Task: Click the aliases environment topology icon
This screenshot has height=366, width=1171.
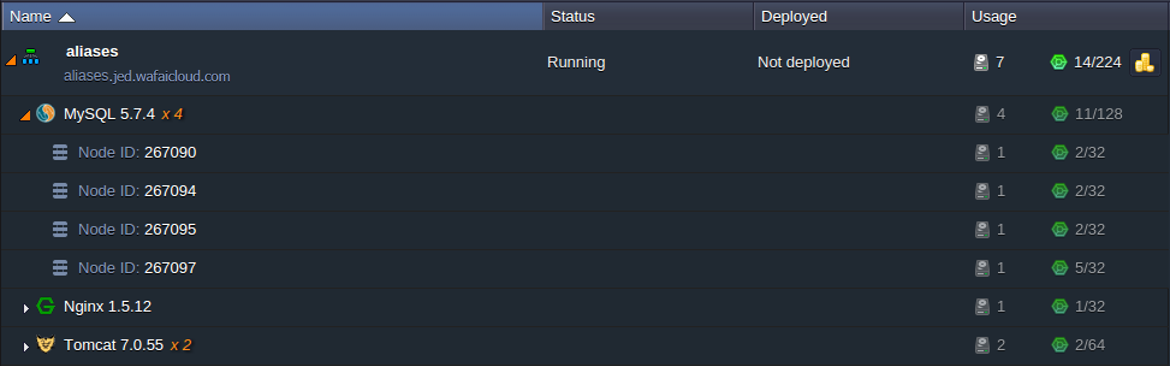Action: (30, 56)
